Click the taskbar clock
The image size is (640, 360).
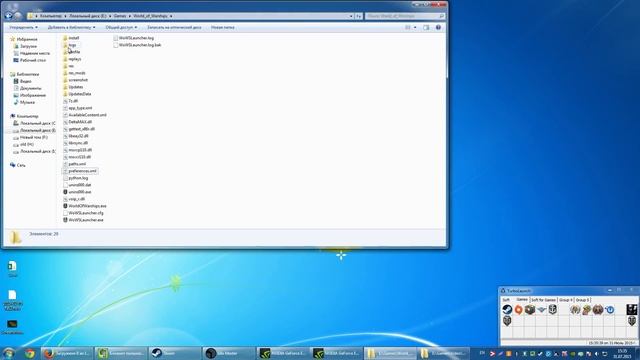[x=622, y=353]
